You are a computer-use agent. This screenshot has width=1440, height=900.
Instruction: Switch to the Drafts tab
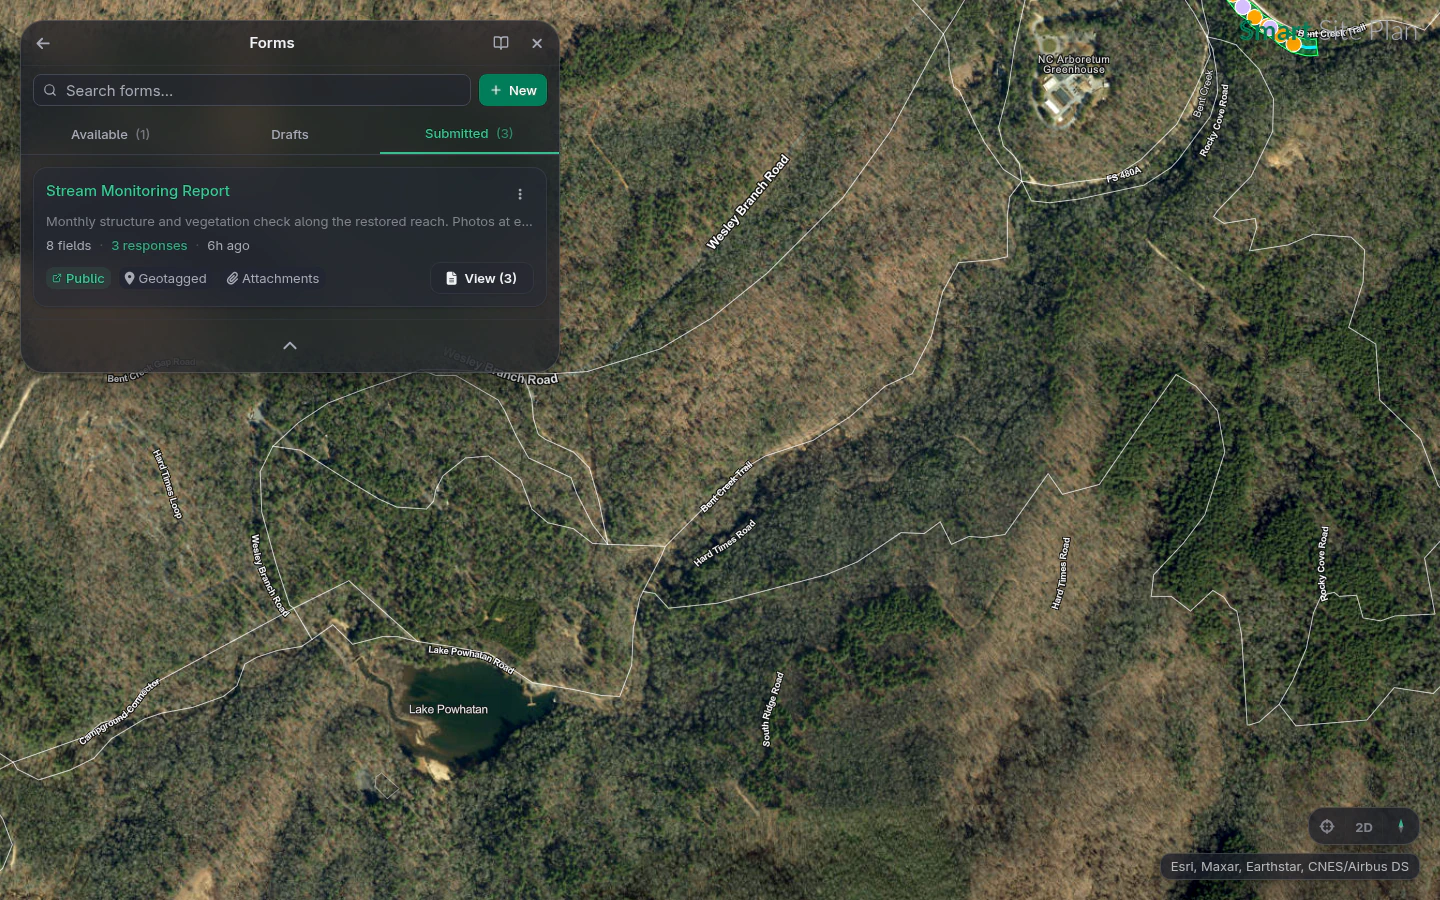pyautogui.click(x=290, y=134)
